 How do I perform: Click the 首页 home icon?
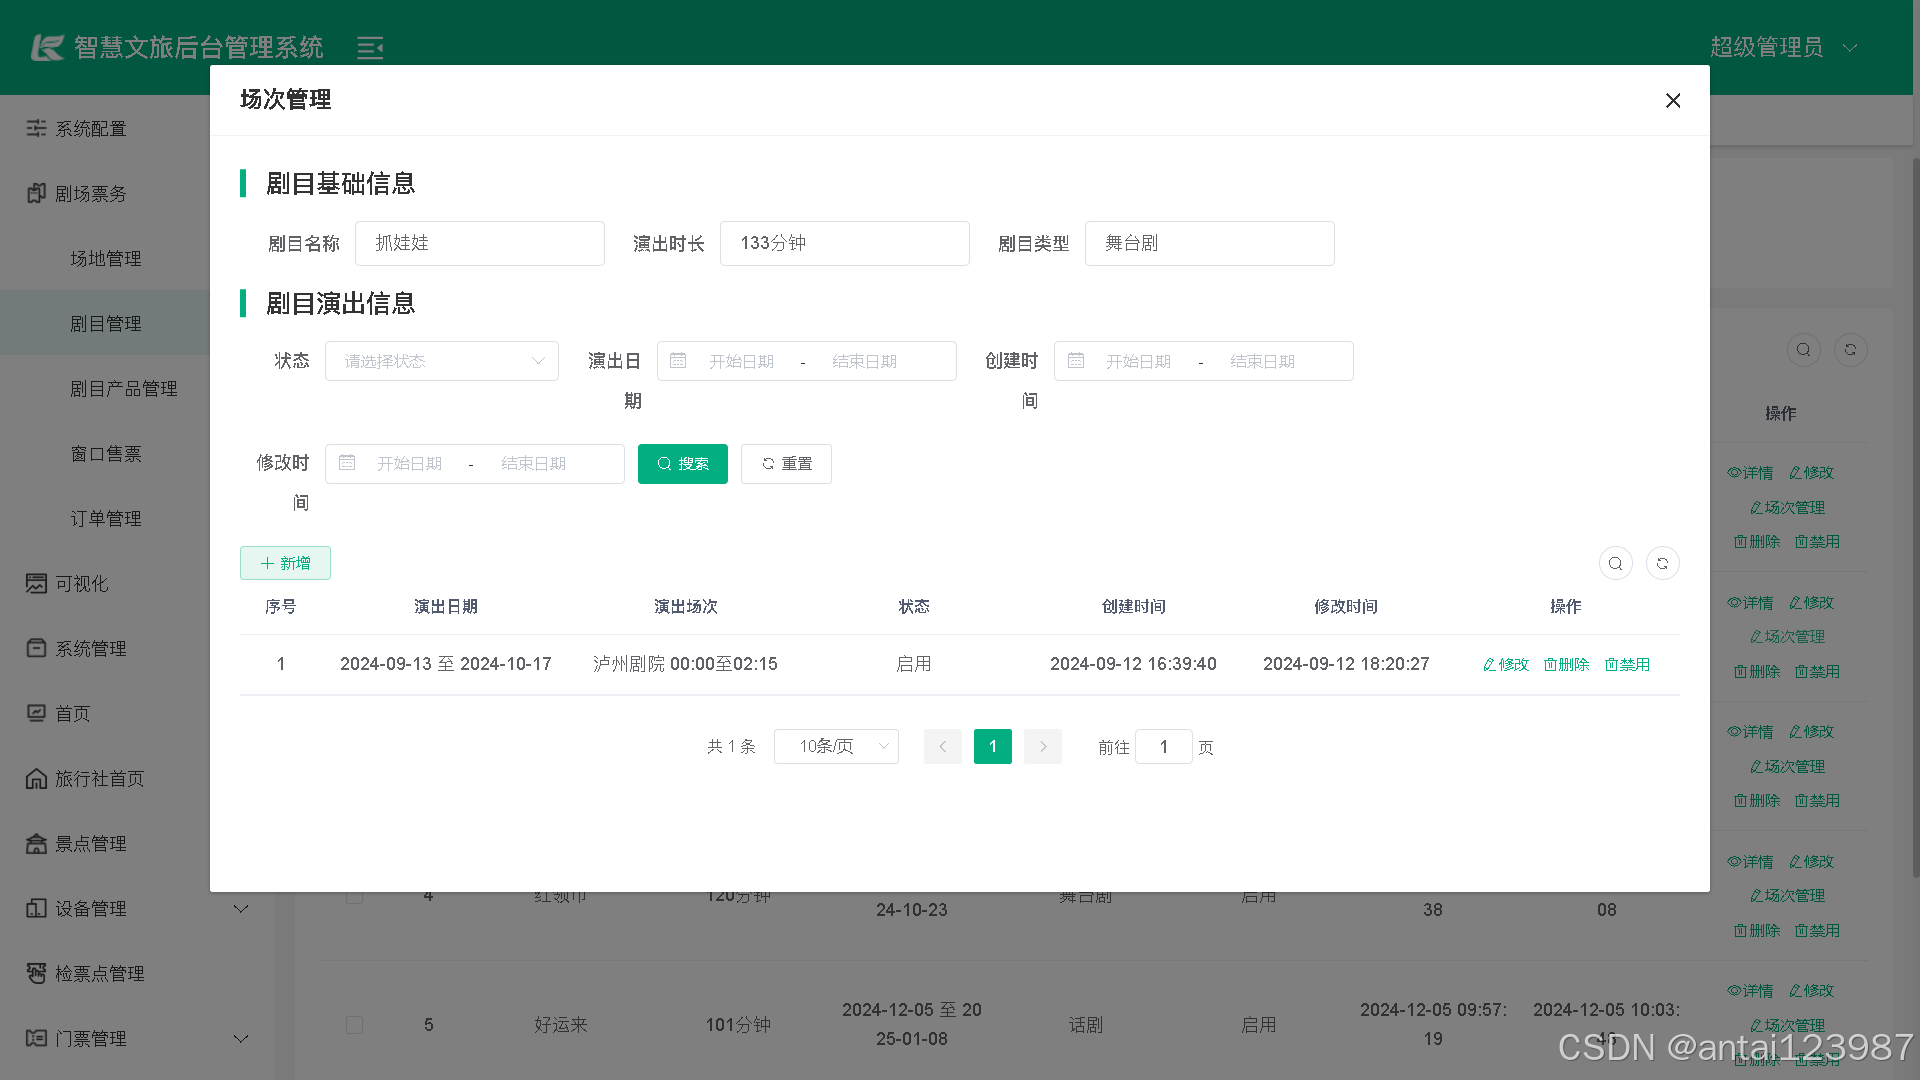click(x=36, y=713)
